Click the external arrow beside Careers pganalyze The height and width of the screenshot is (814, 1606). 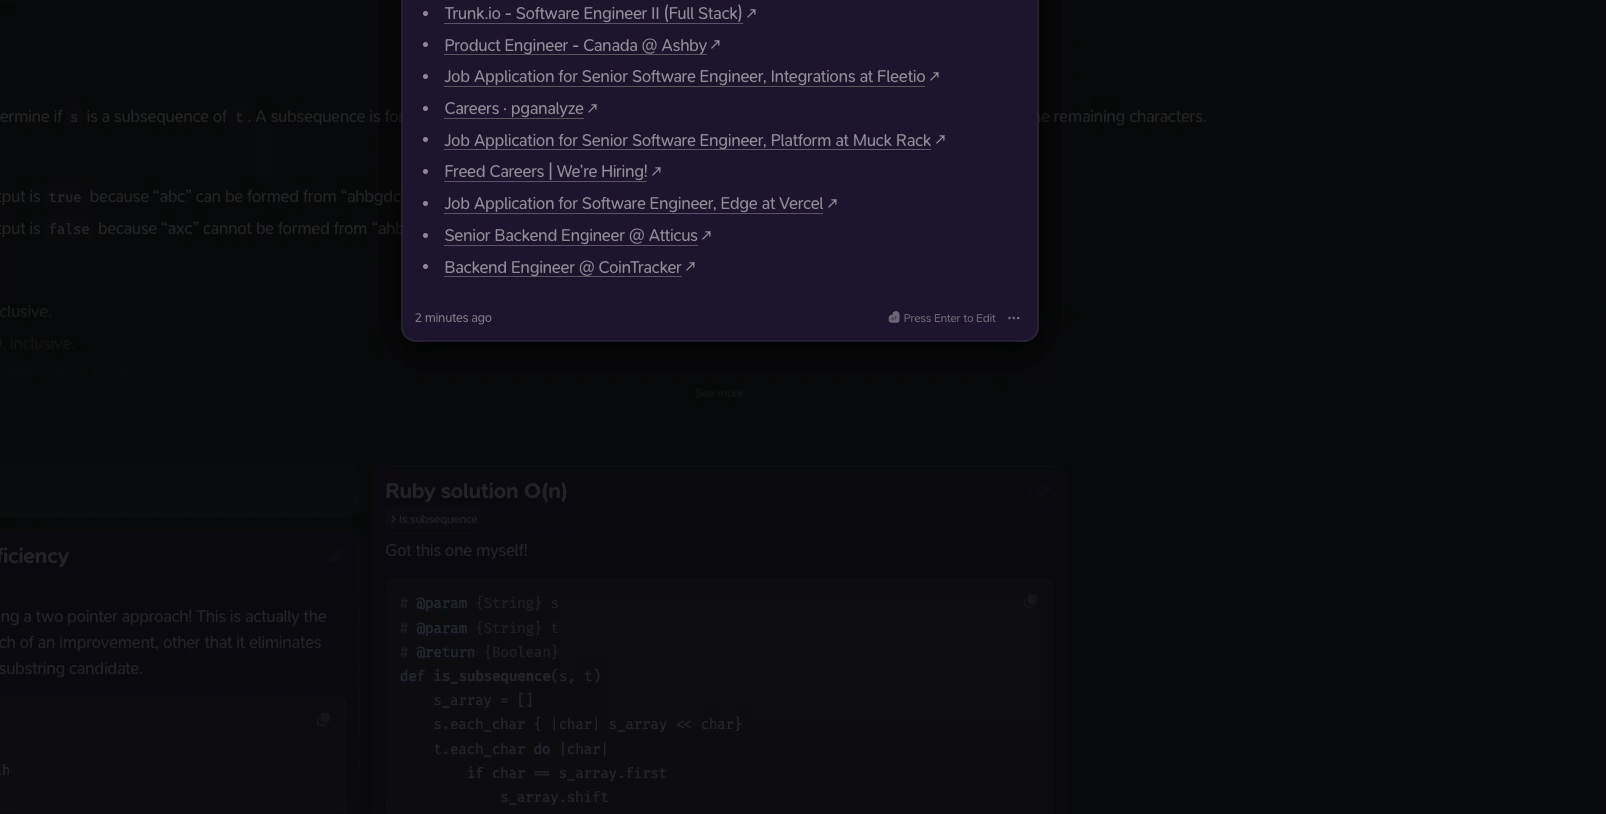click(x=592, y=108)
